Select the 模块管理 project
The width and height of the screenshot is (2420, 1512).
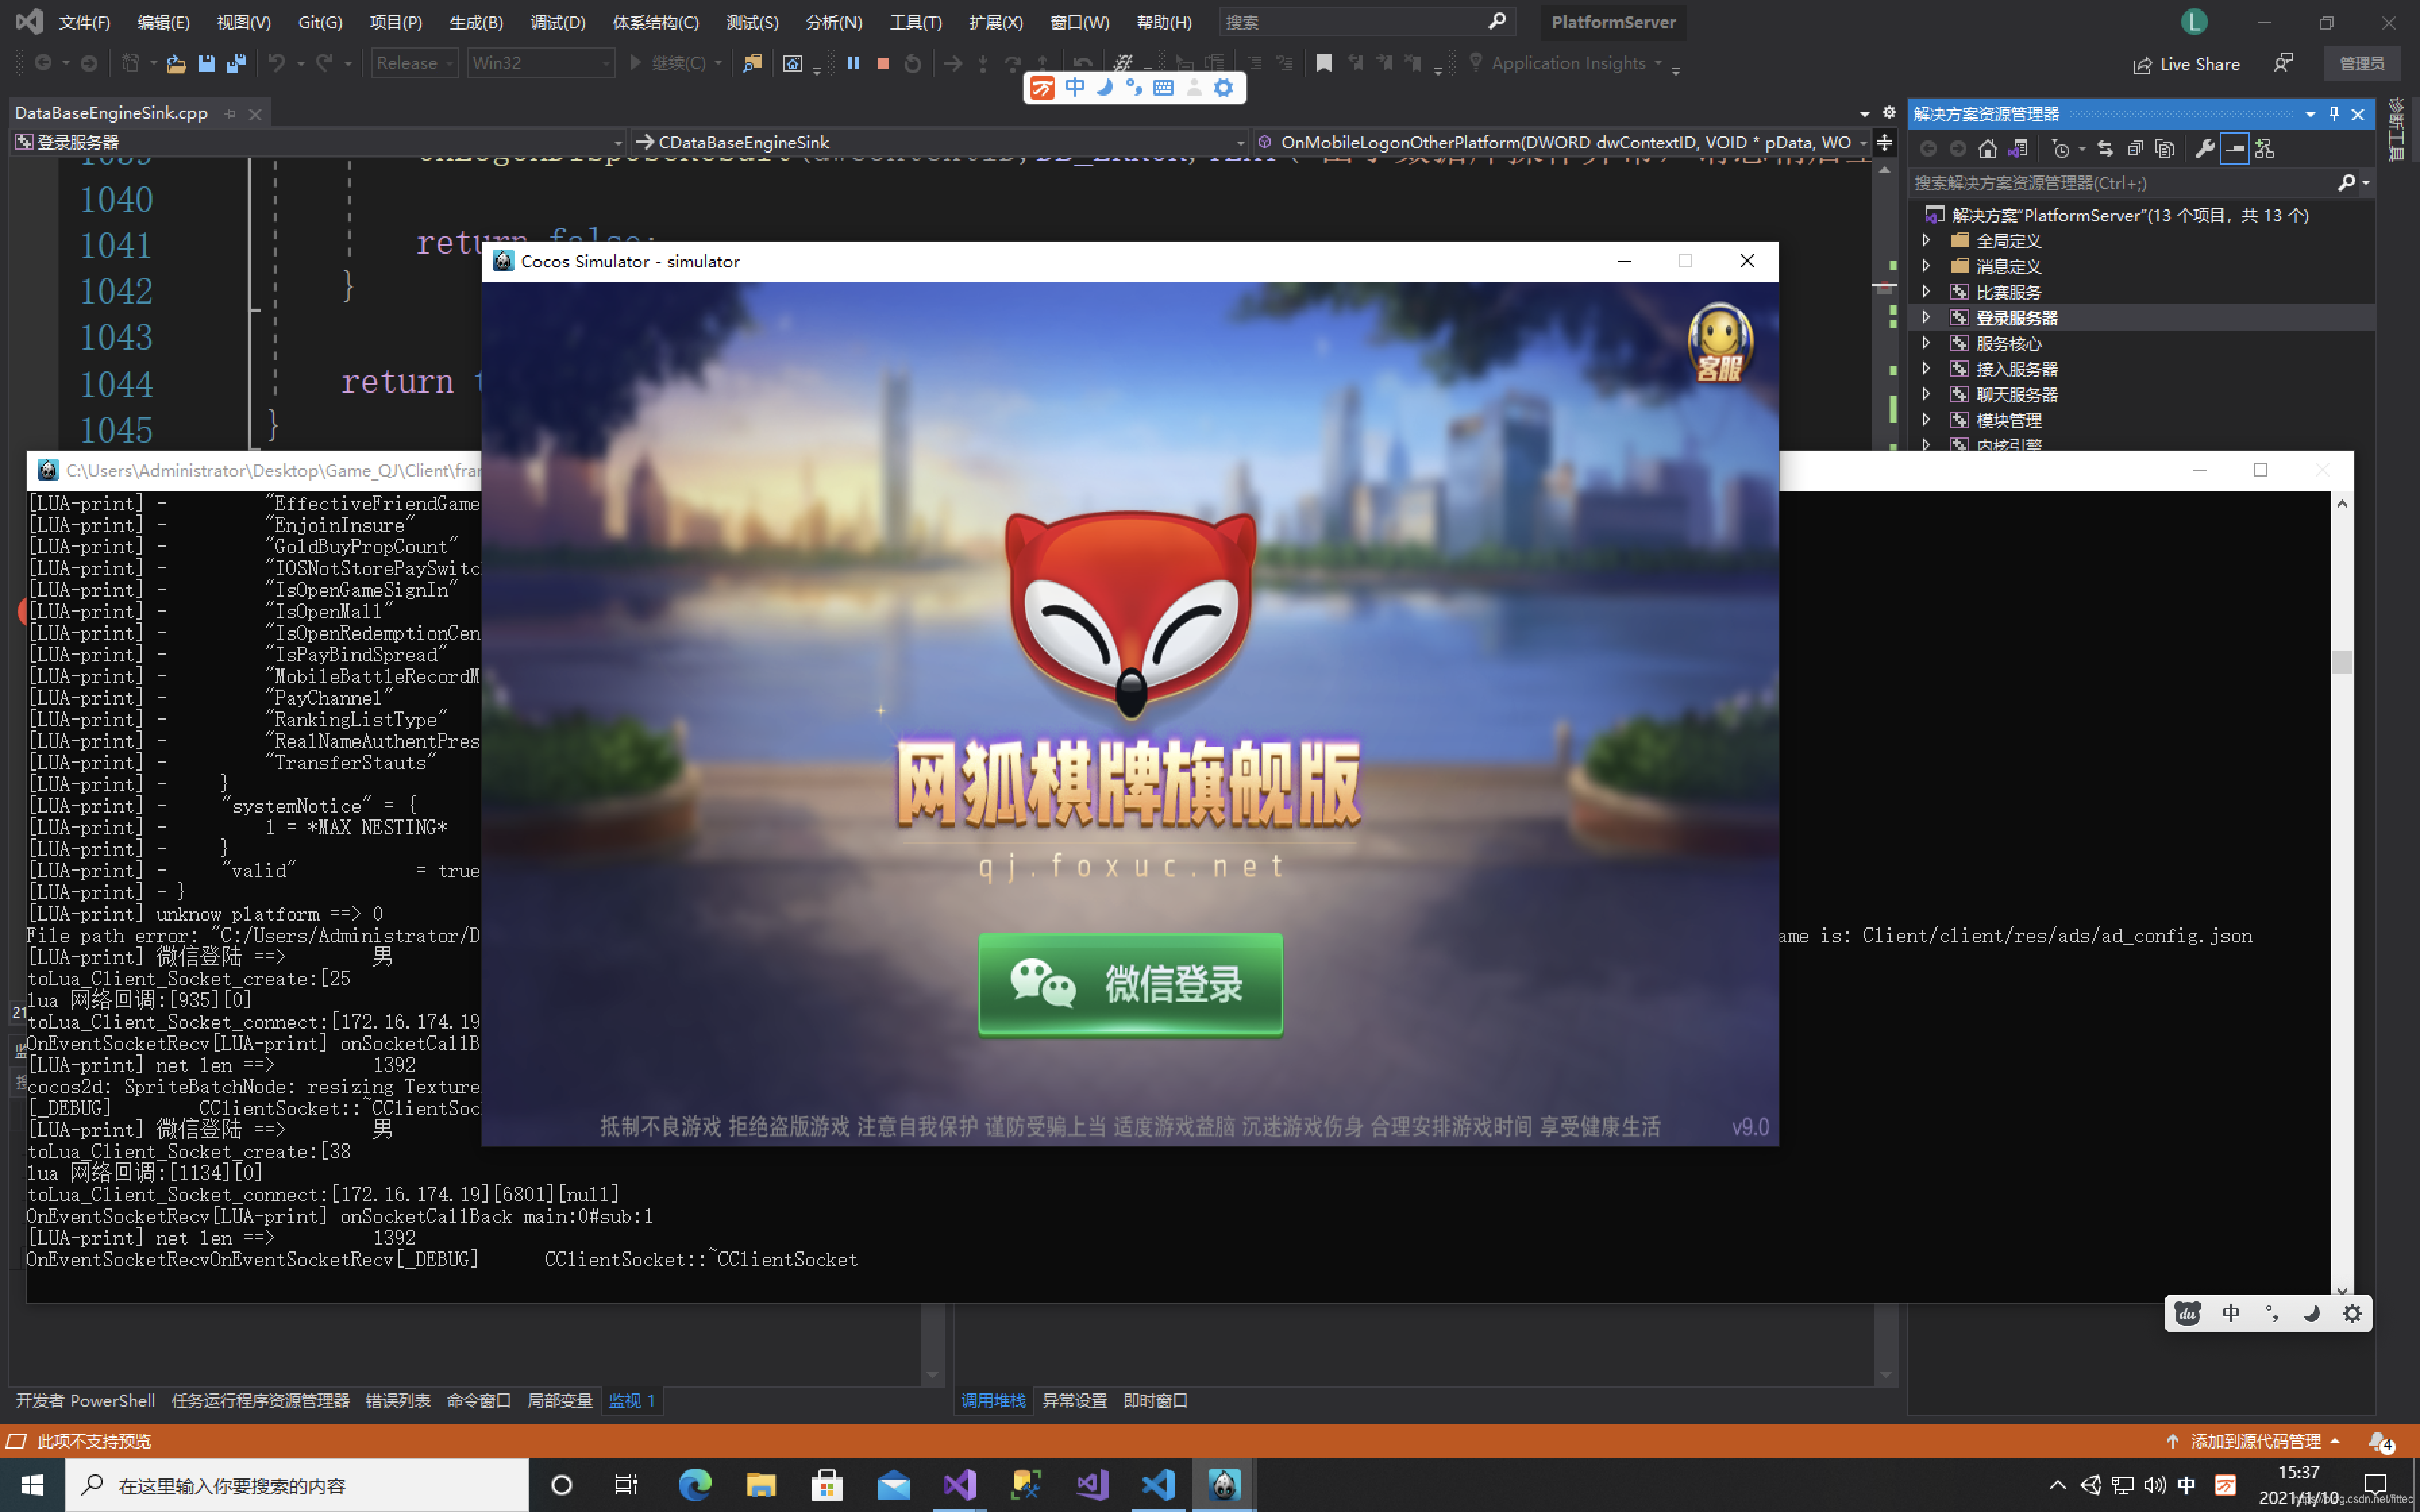point(2008,421)
